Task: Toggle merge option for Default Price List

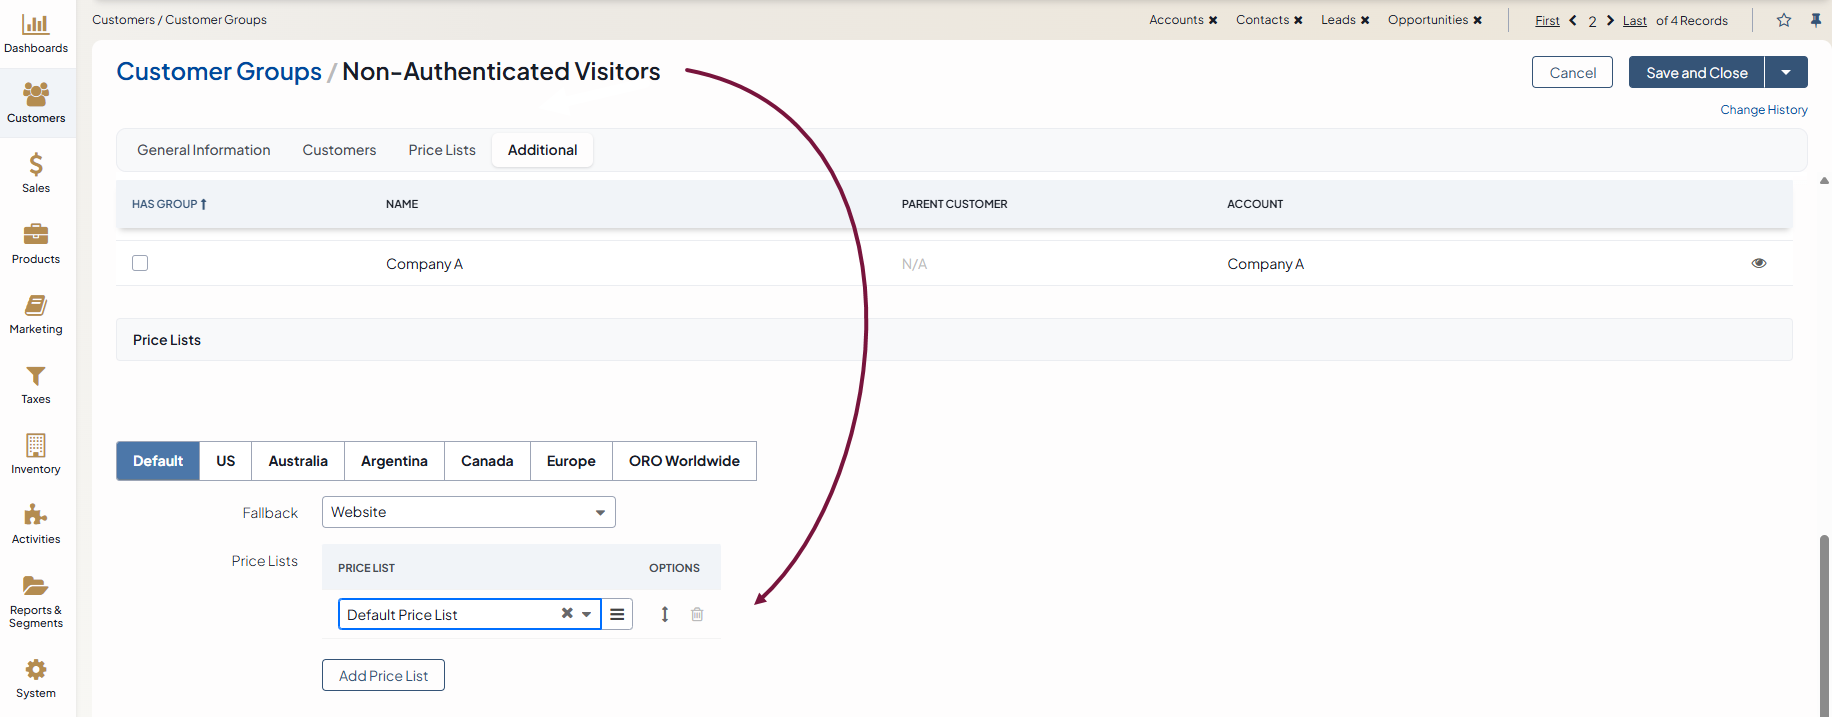Action: (617, 614)
